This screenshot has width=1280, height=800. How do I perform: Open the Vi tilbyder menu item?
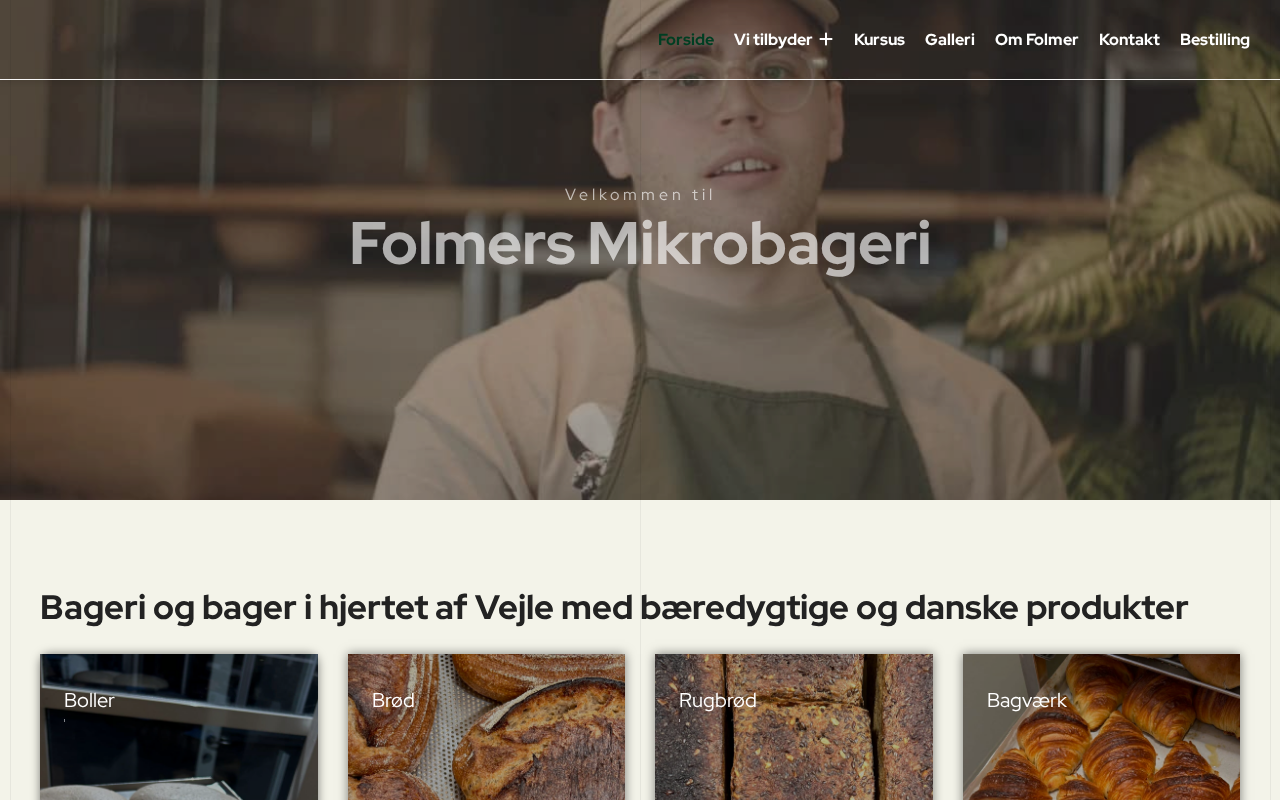[x=773, y=39]
